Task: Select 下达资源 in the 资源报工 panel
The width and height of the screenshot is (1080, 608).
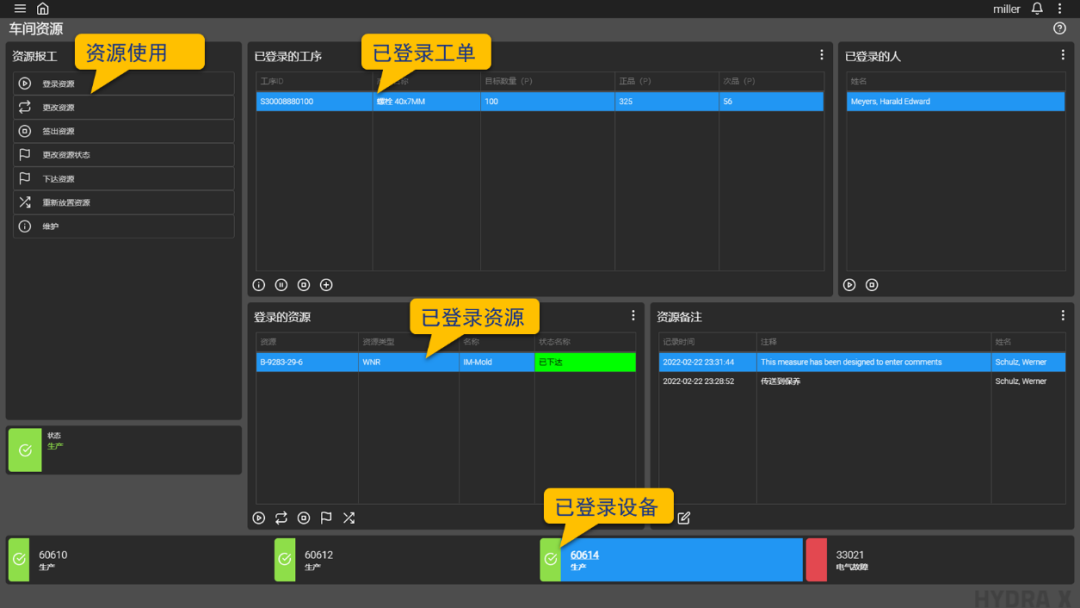Action: pos(124,178)
